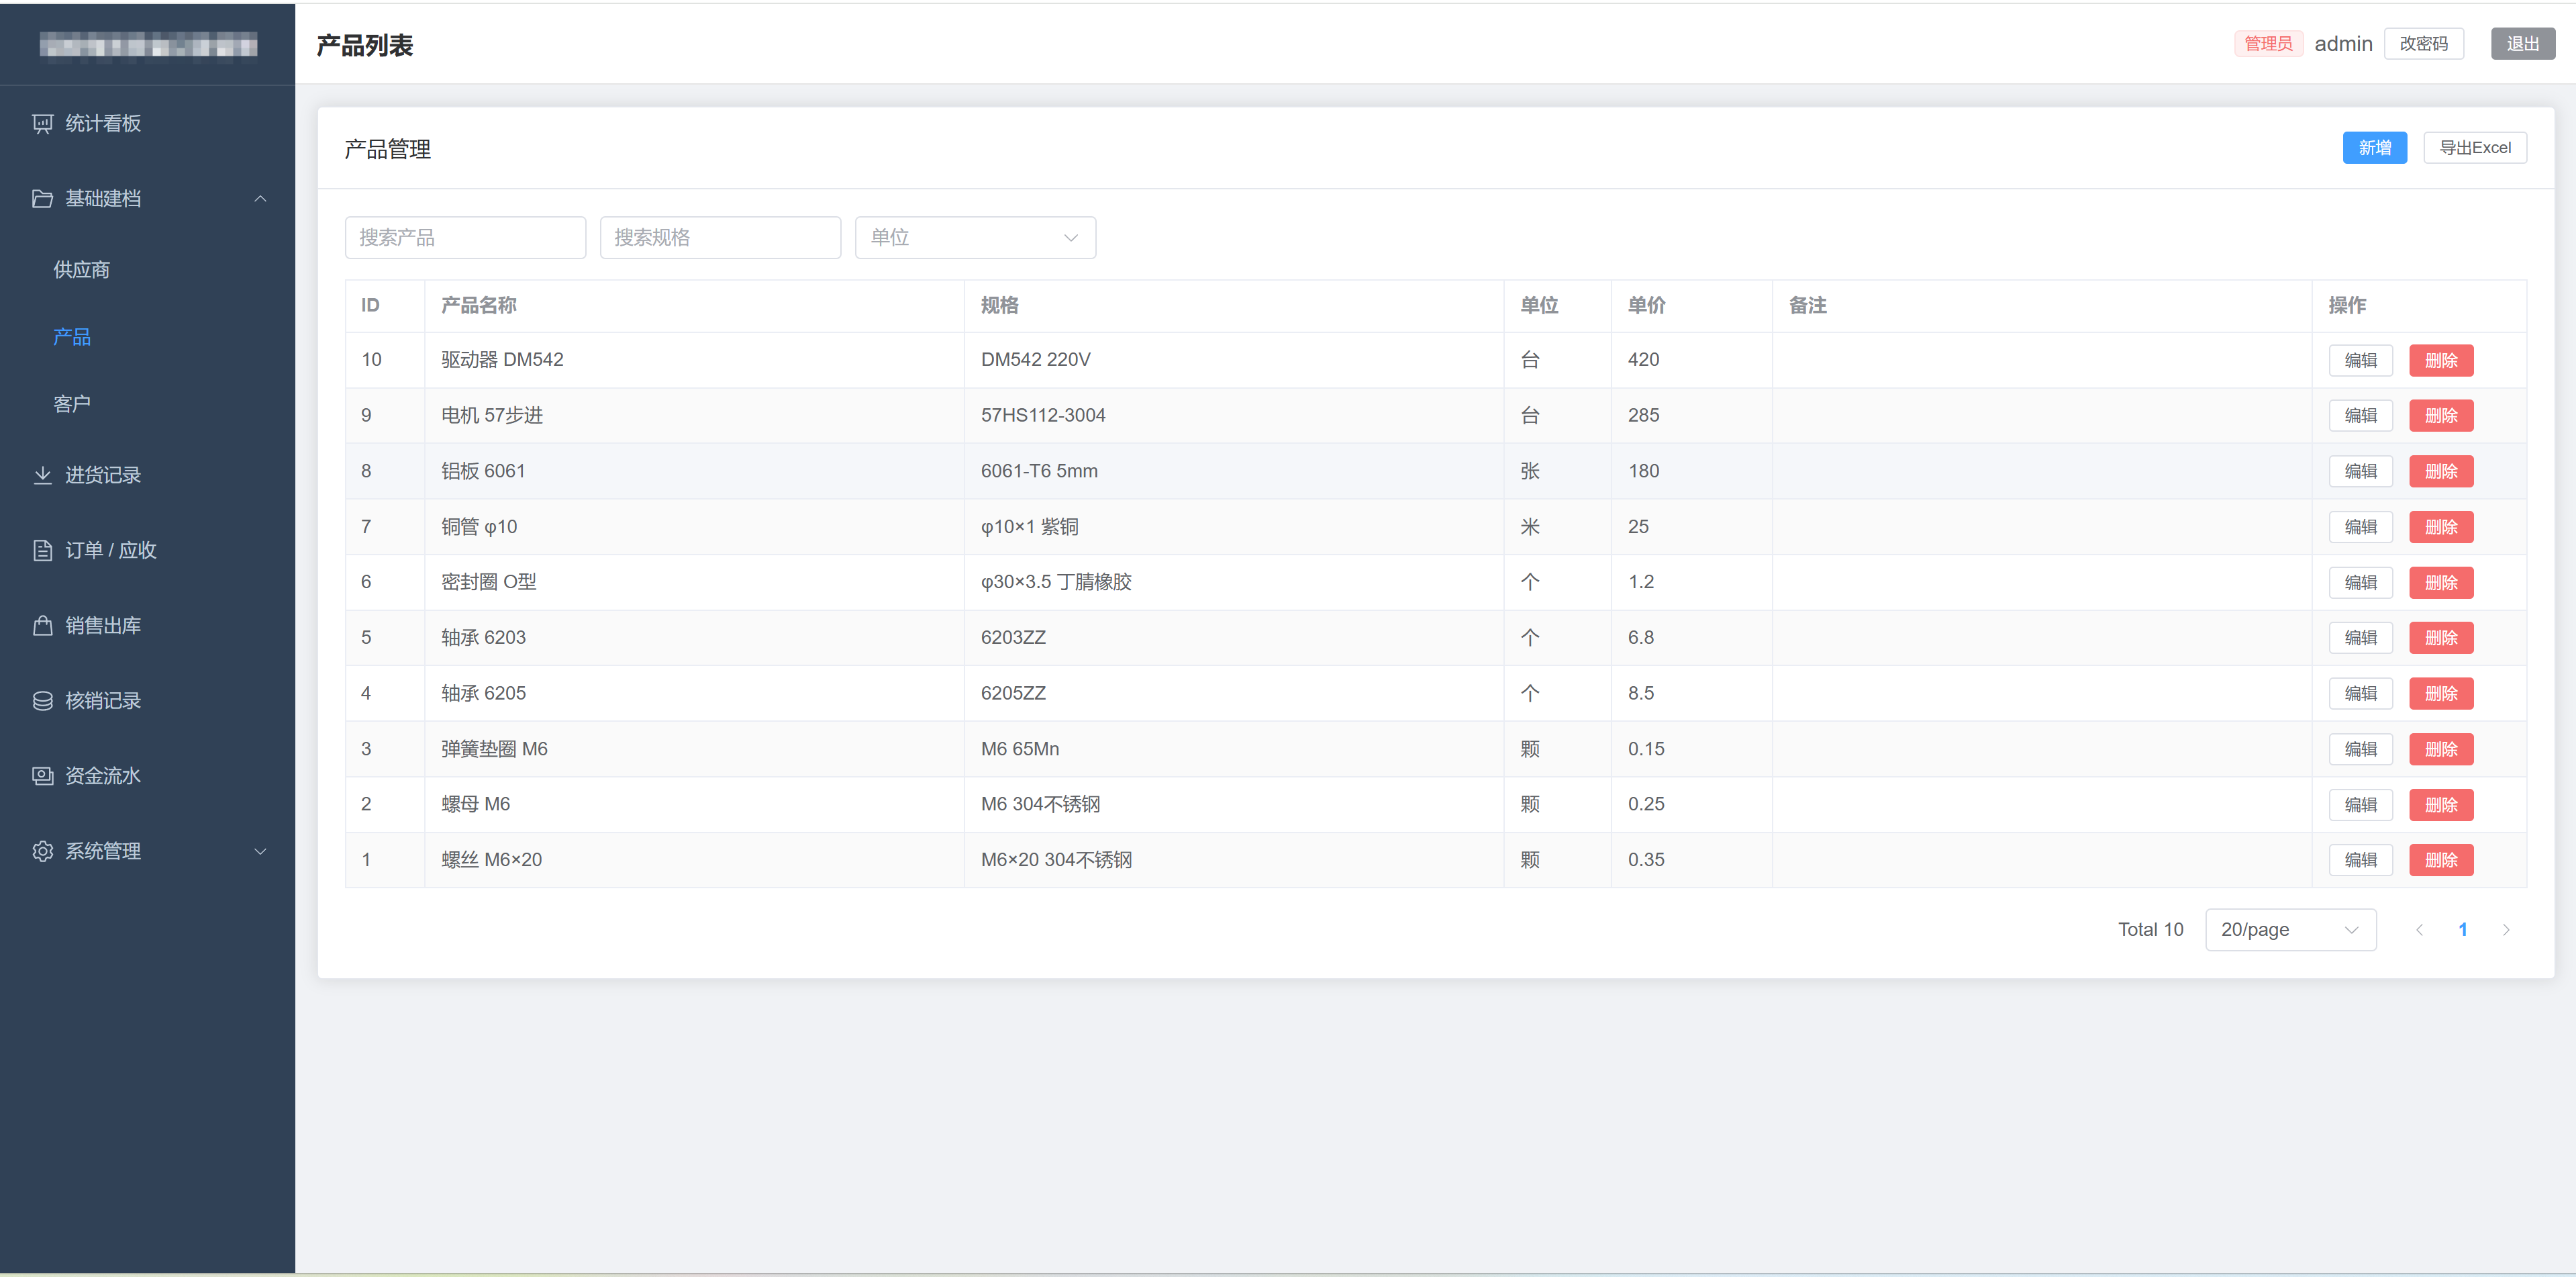Edit the 电机 57步进 row
The width and height of the screenshot is (2576, 1277).
point(2360,415)
